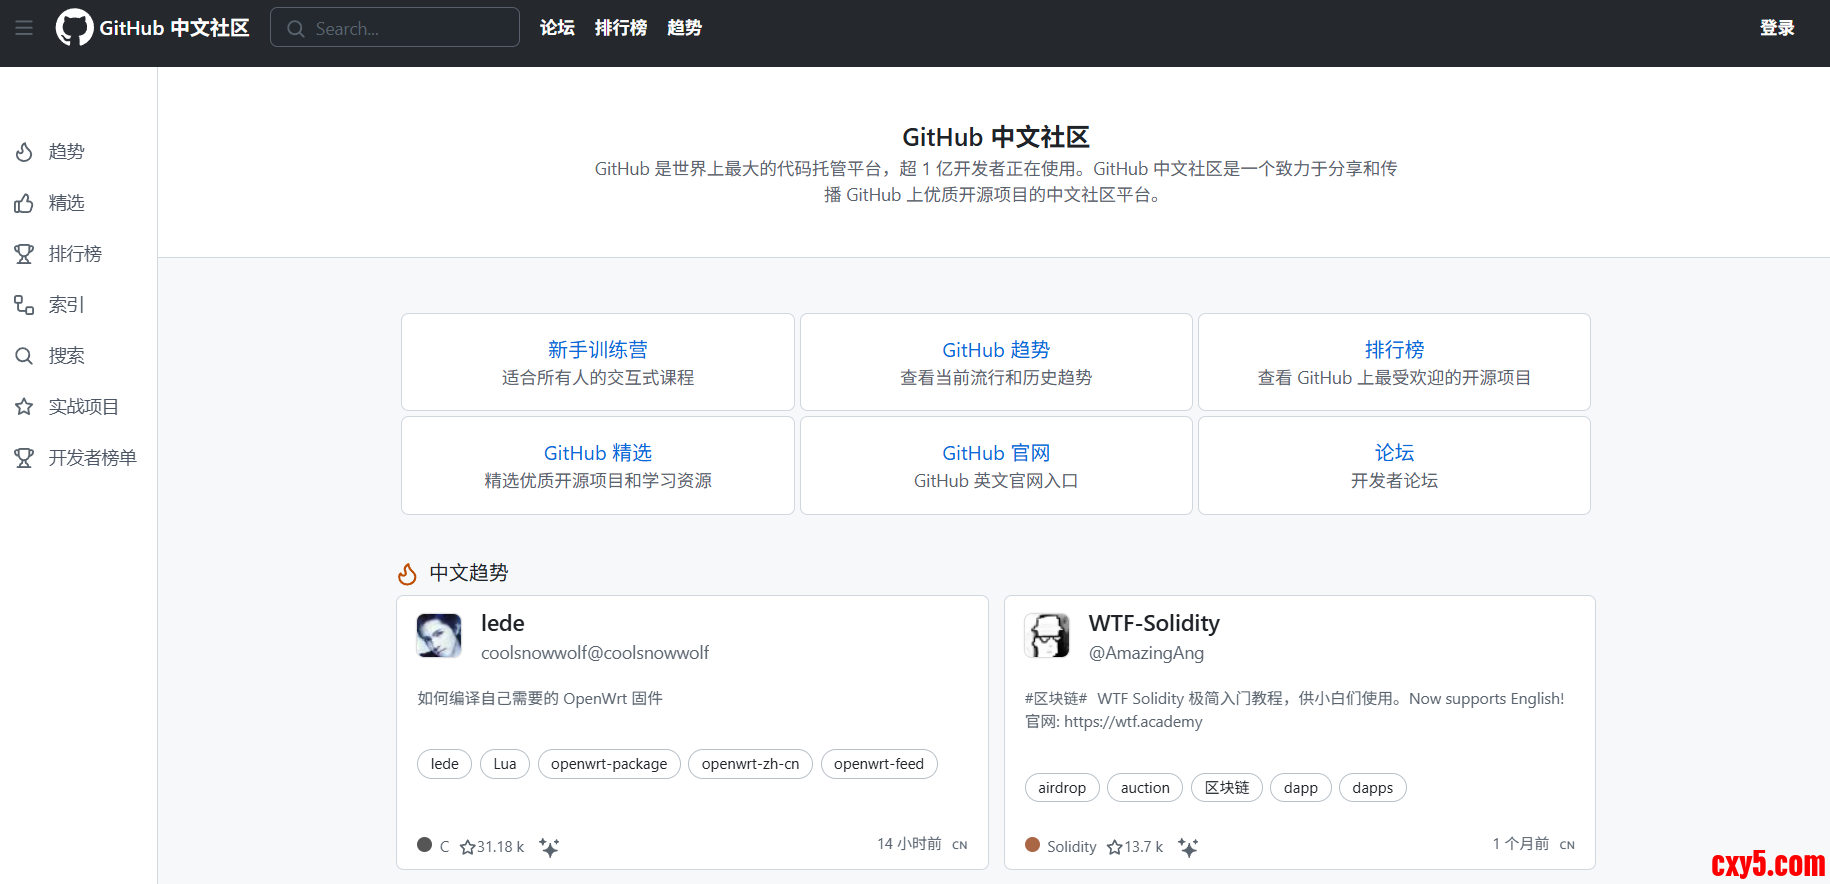This screenshot has width=1830, height=884.
Task: Open 论坛 in the top navigation
Action: tap(557, 28)
